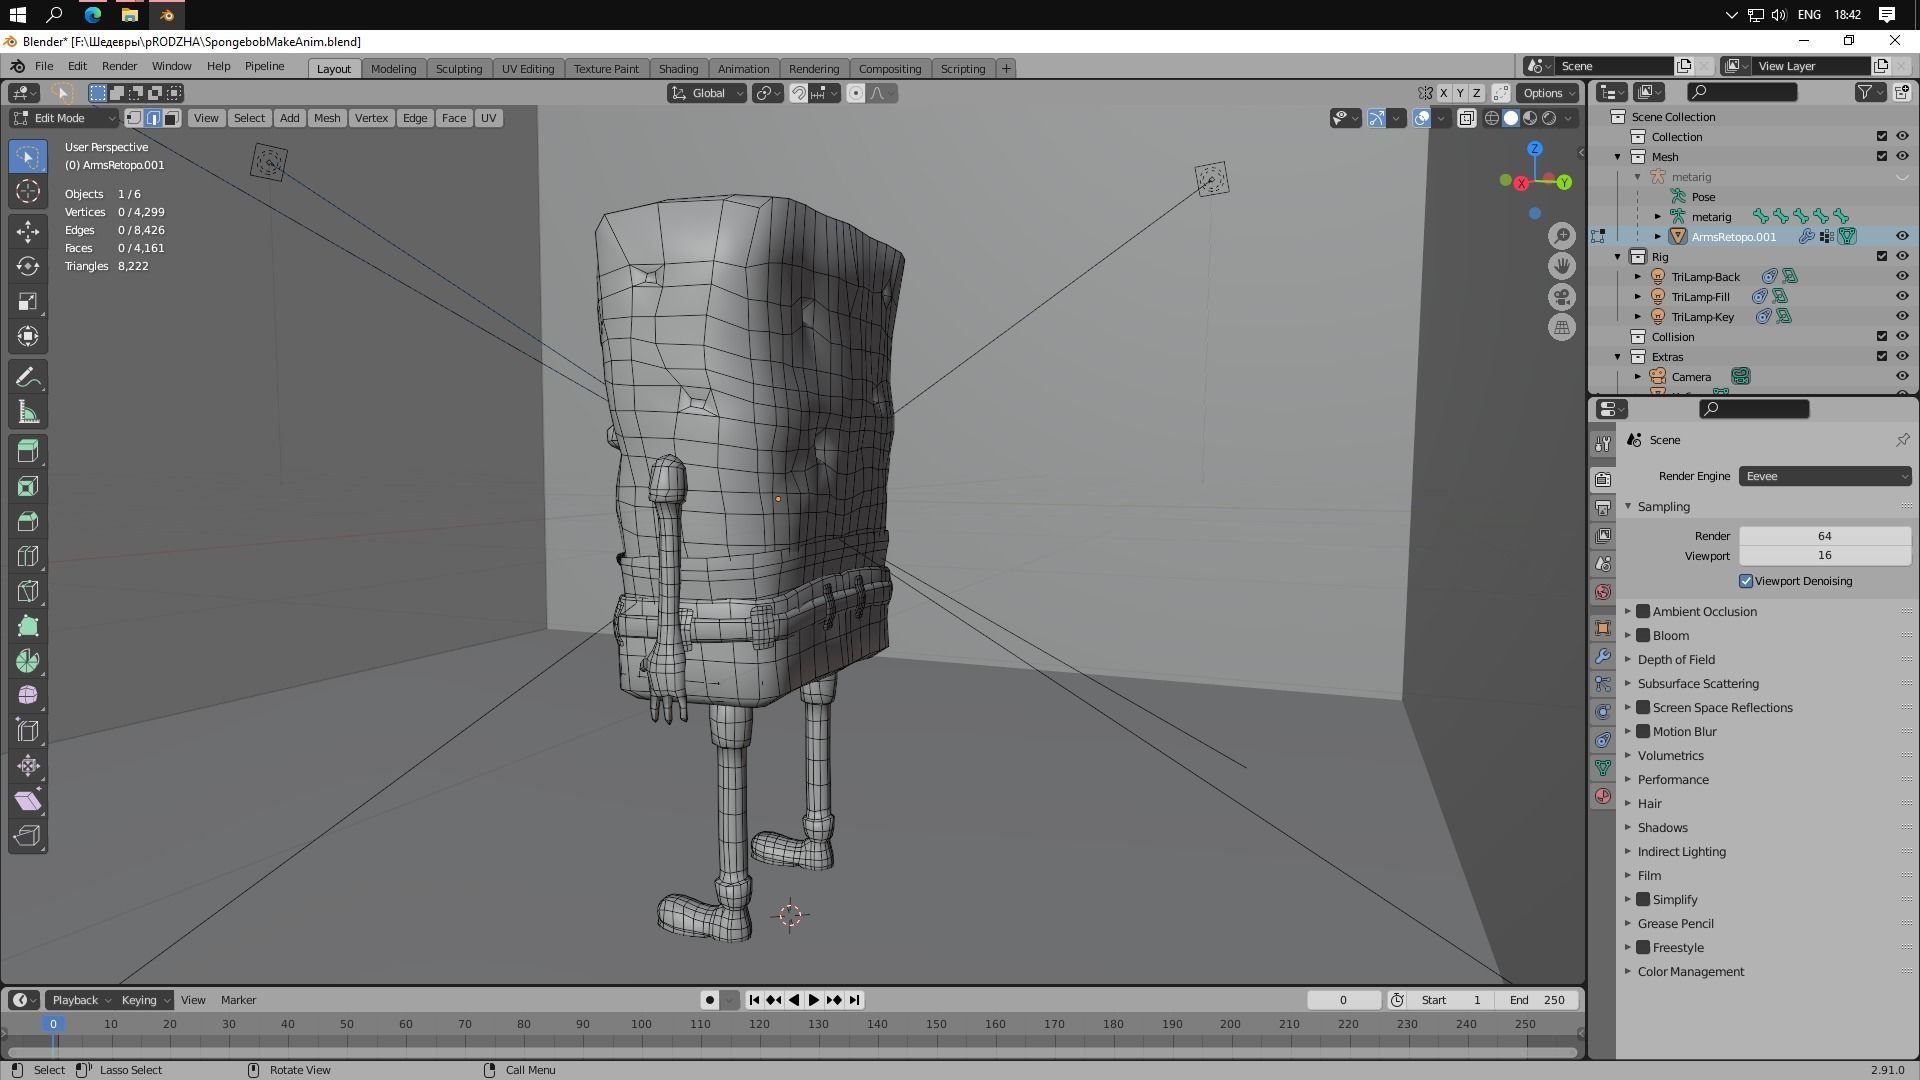Select the Poly Build tool
1920x1080 pixels.
(x=28, y=626)
